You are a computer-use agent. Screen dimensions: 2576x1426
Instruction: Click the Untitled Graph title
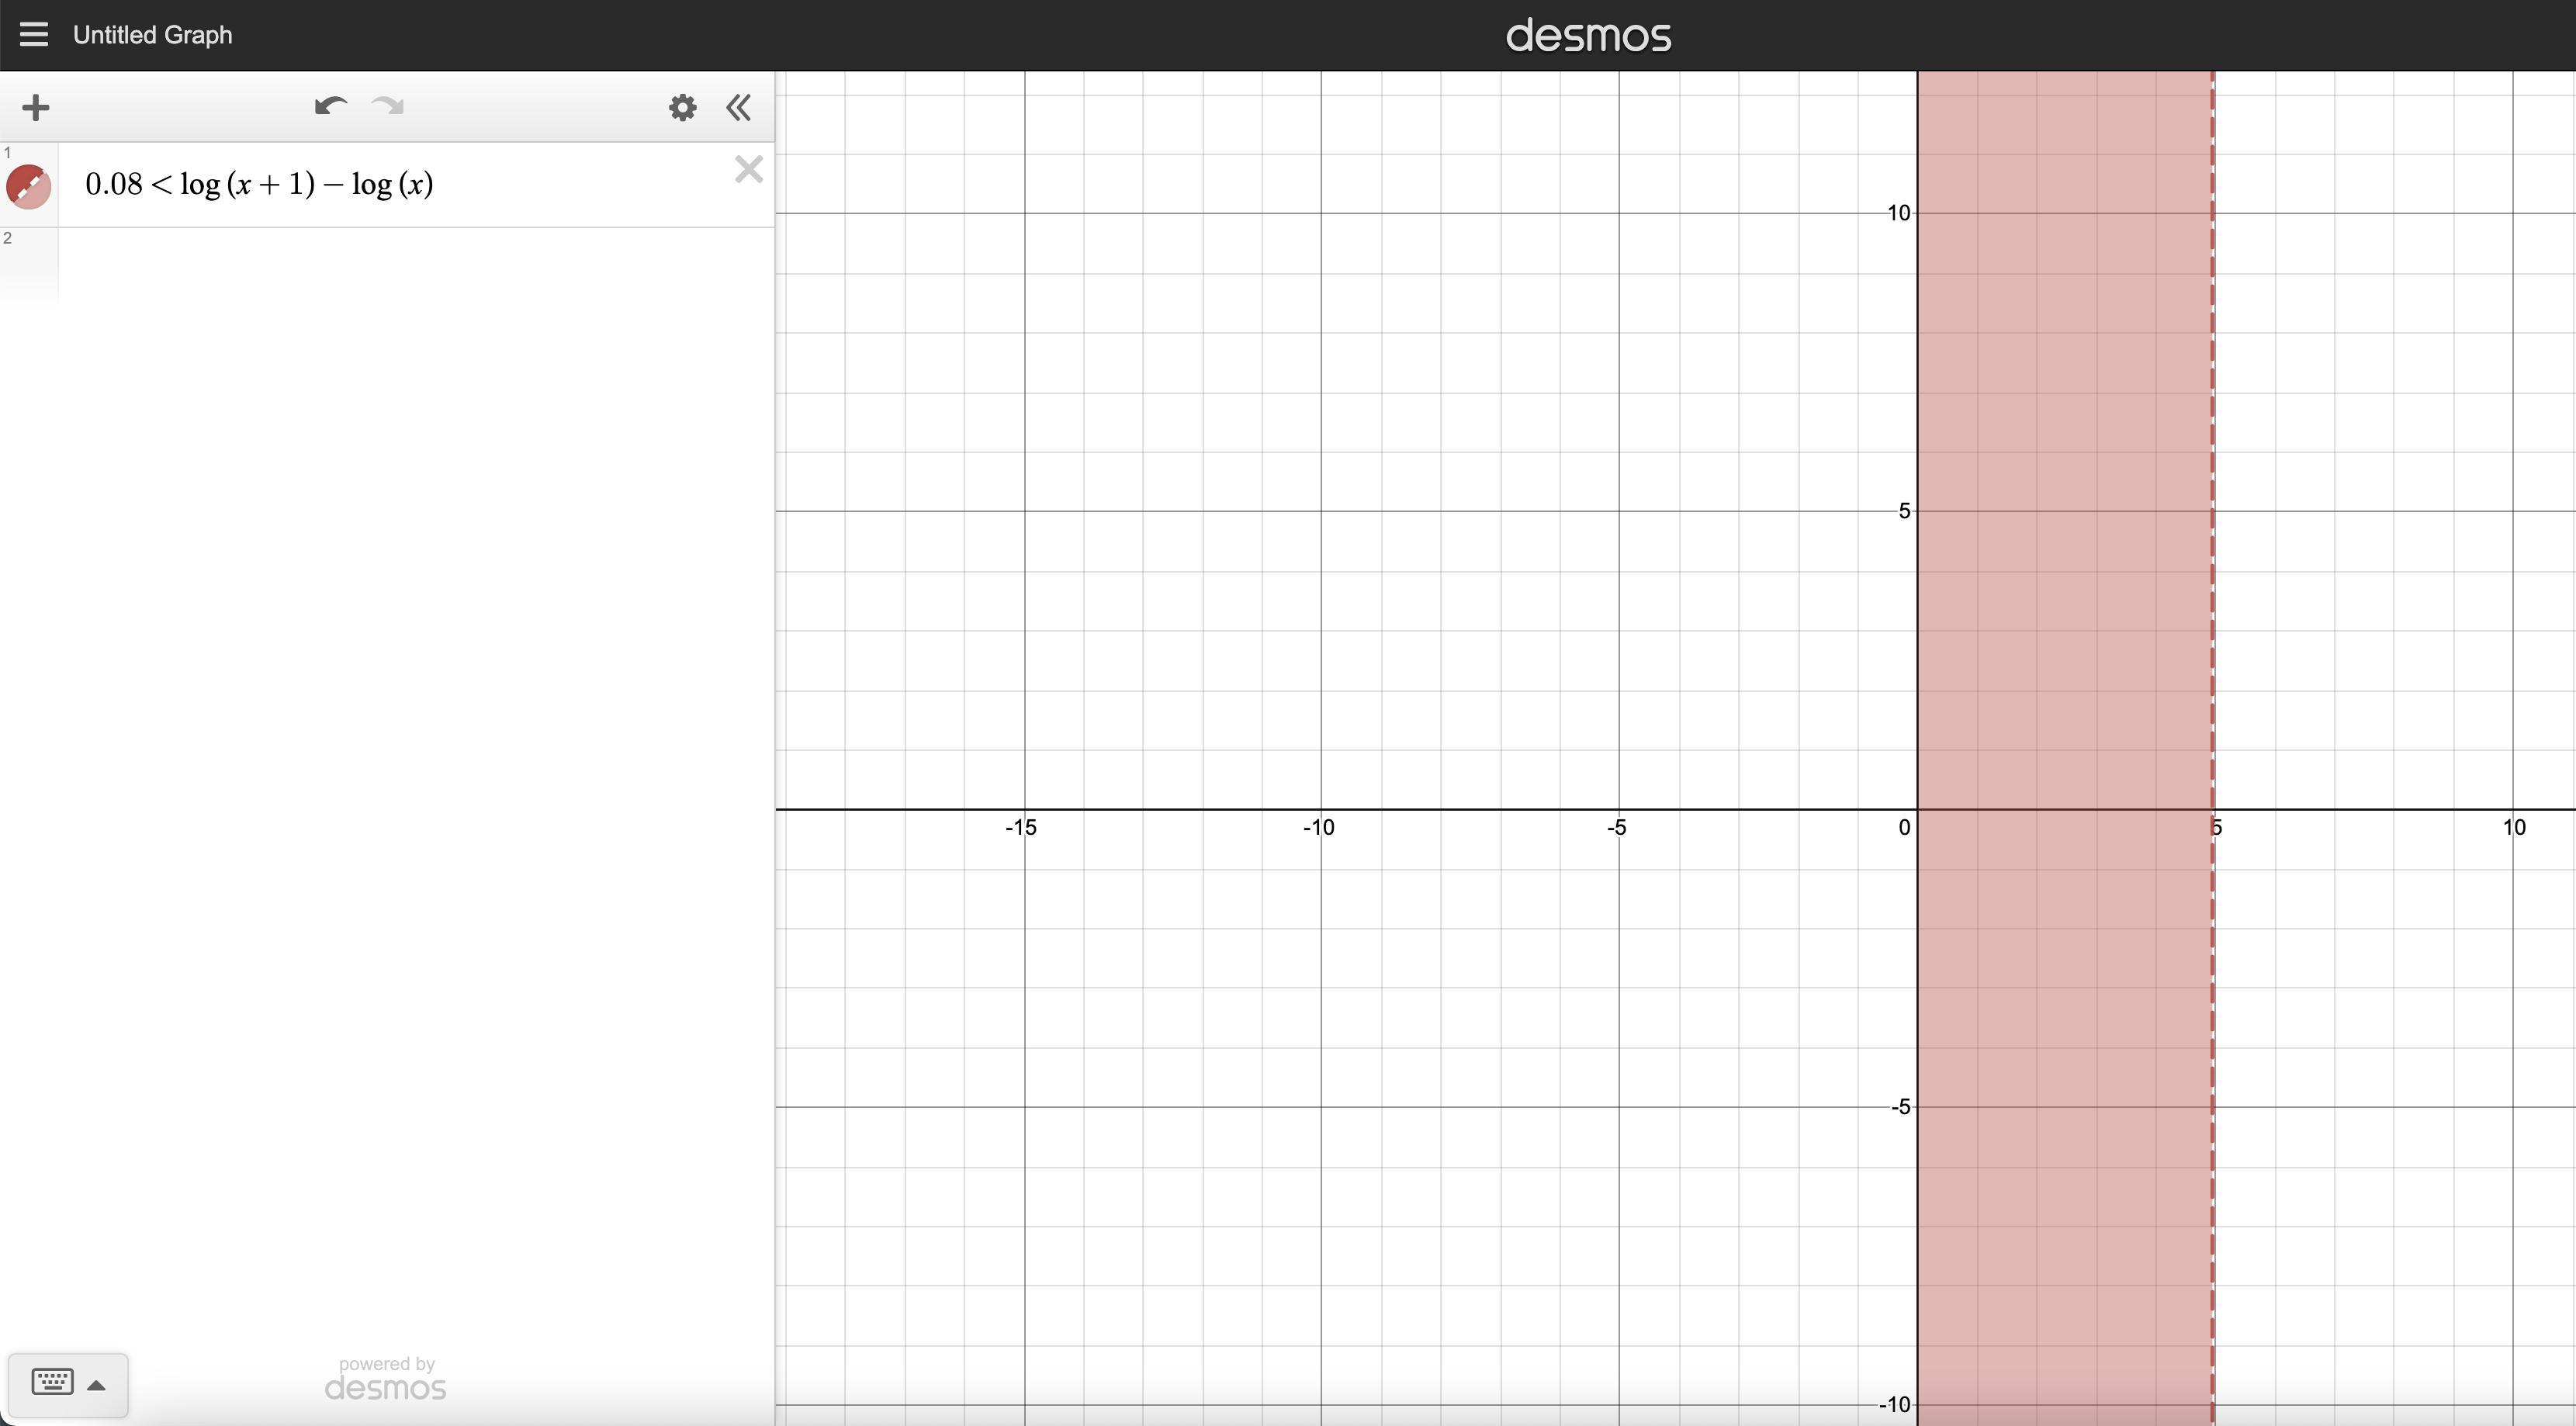click(152, 34)
